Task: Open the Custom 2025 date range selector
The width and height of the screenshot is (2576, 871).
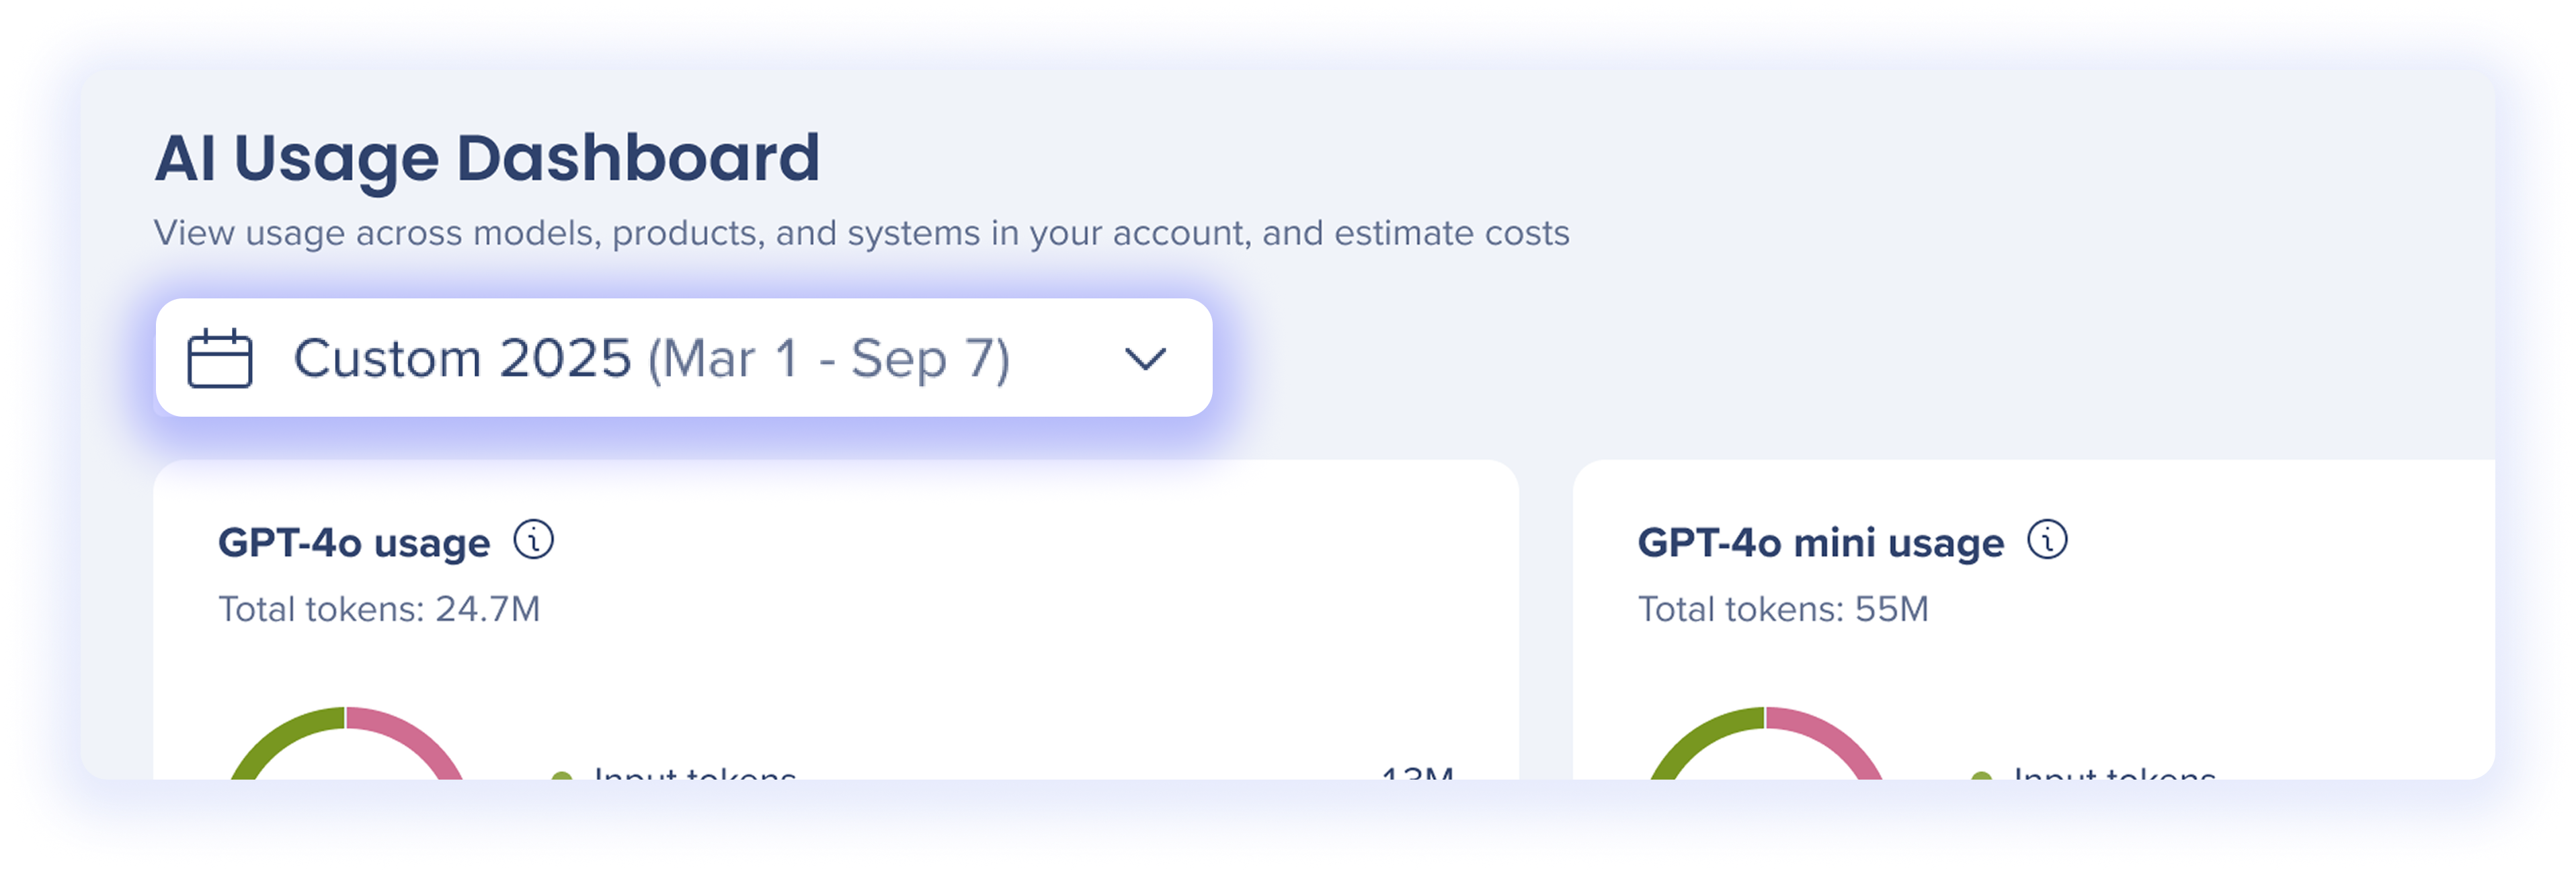Action: [x=651, y=358]
